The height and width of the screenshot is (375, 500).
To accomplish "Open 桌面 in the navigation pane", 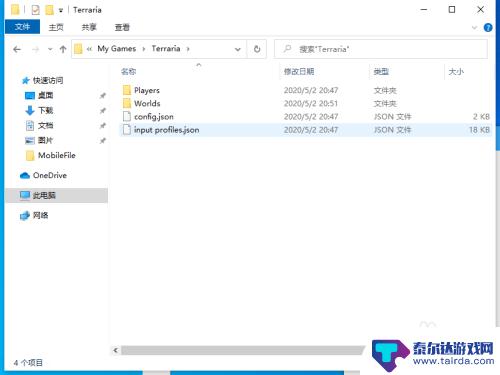I will point(45,95).
